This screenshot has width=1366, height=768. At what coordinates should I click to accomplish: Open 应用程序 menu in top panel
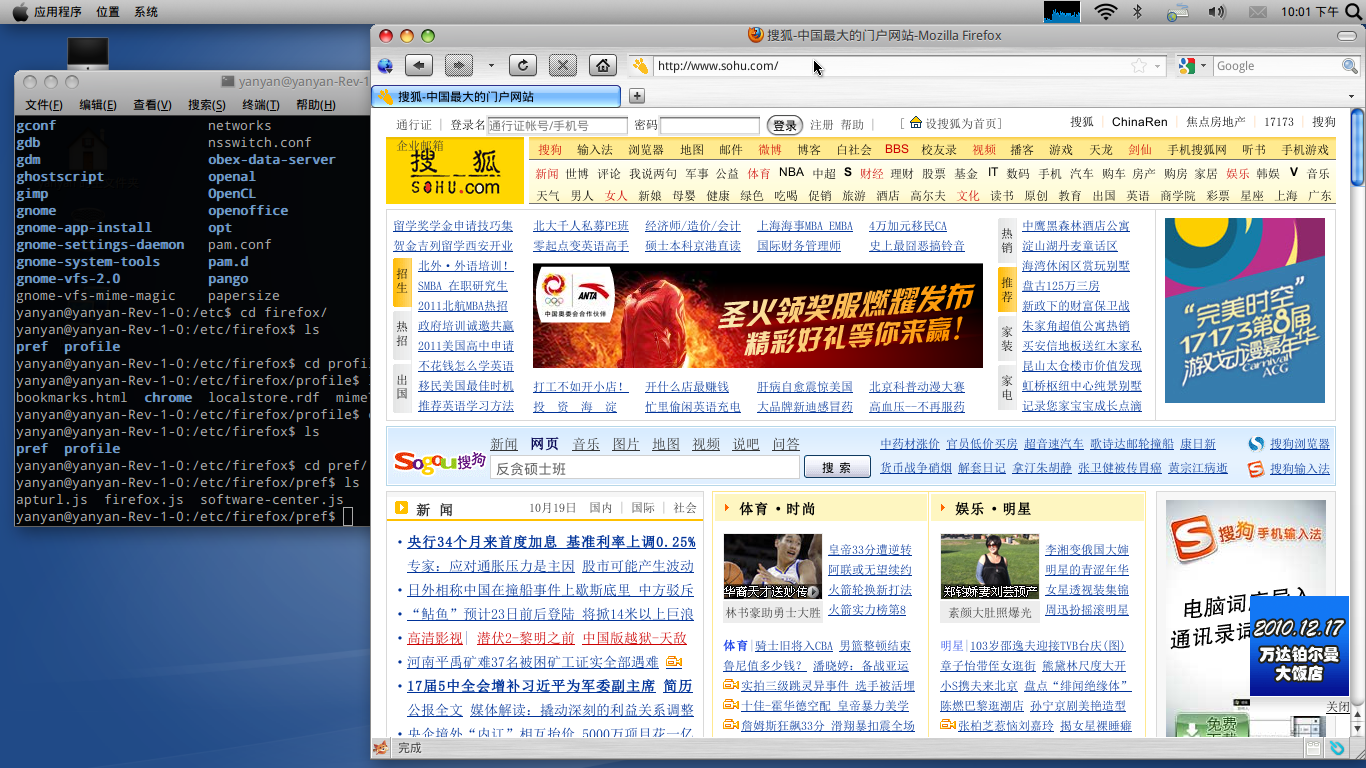(x=57, y=12)
